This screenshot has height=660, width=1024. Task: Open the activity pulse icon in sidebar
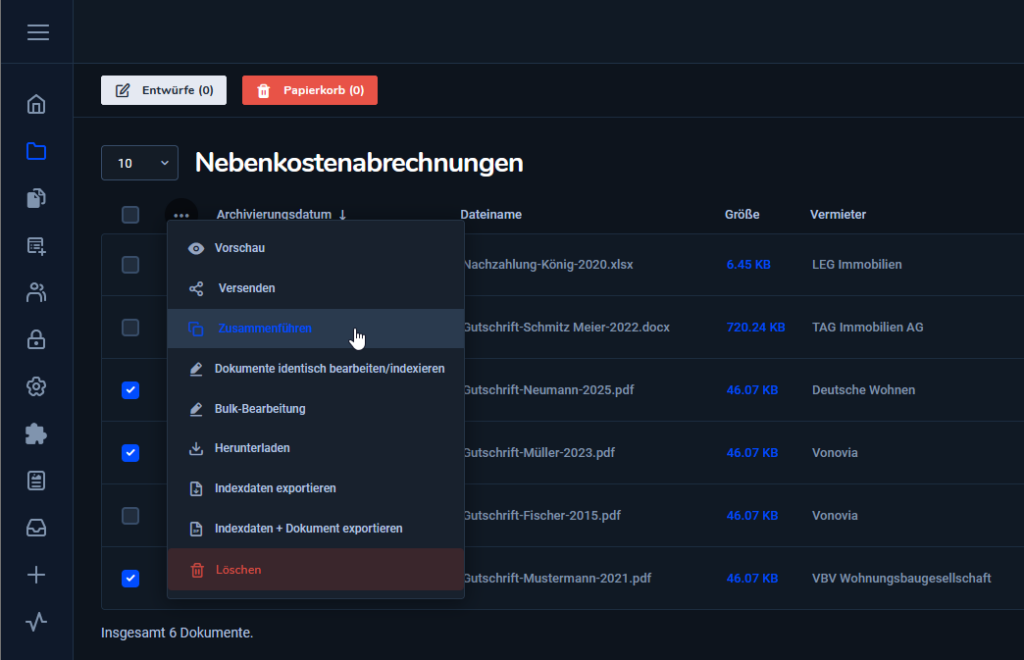tap(36, 621)
